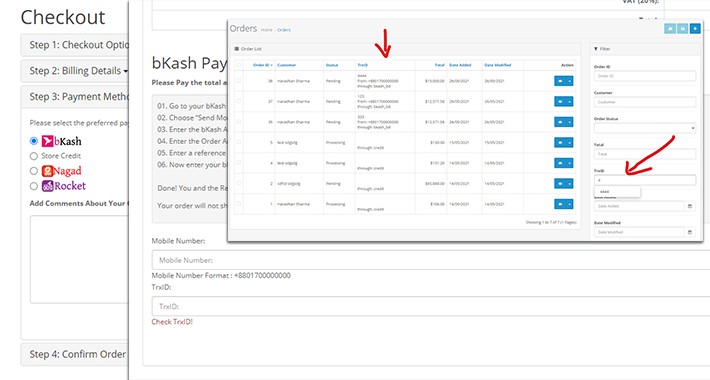Open the action dropdown arrow for order 4
The width and height of the screenshot is (710, 380).
[x=570, y=163]
